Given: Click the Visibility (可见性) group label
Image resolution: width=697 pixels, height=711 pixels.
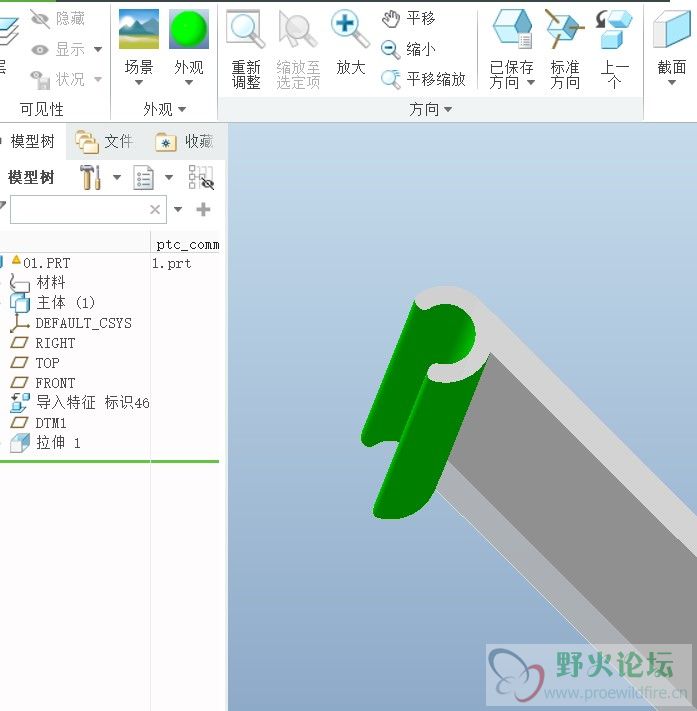Looking at the screenshot, I should coord(41,109).
